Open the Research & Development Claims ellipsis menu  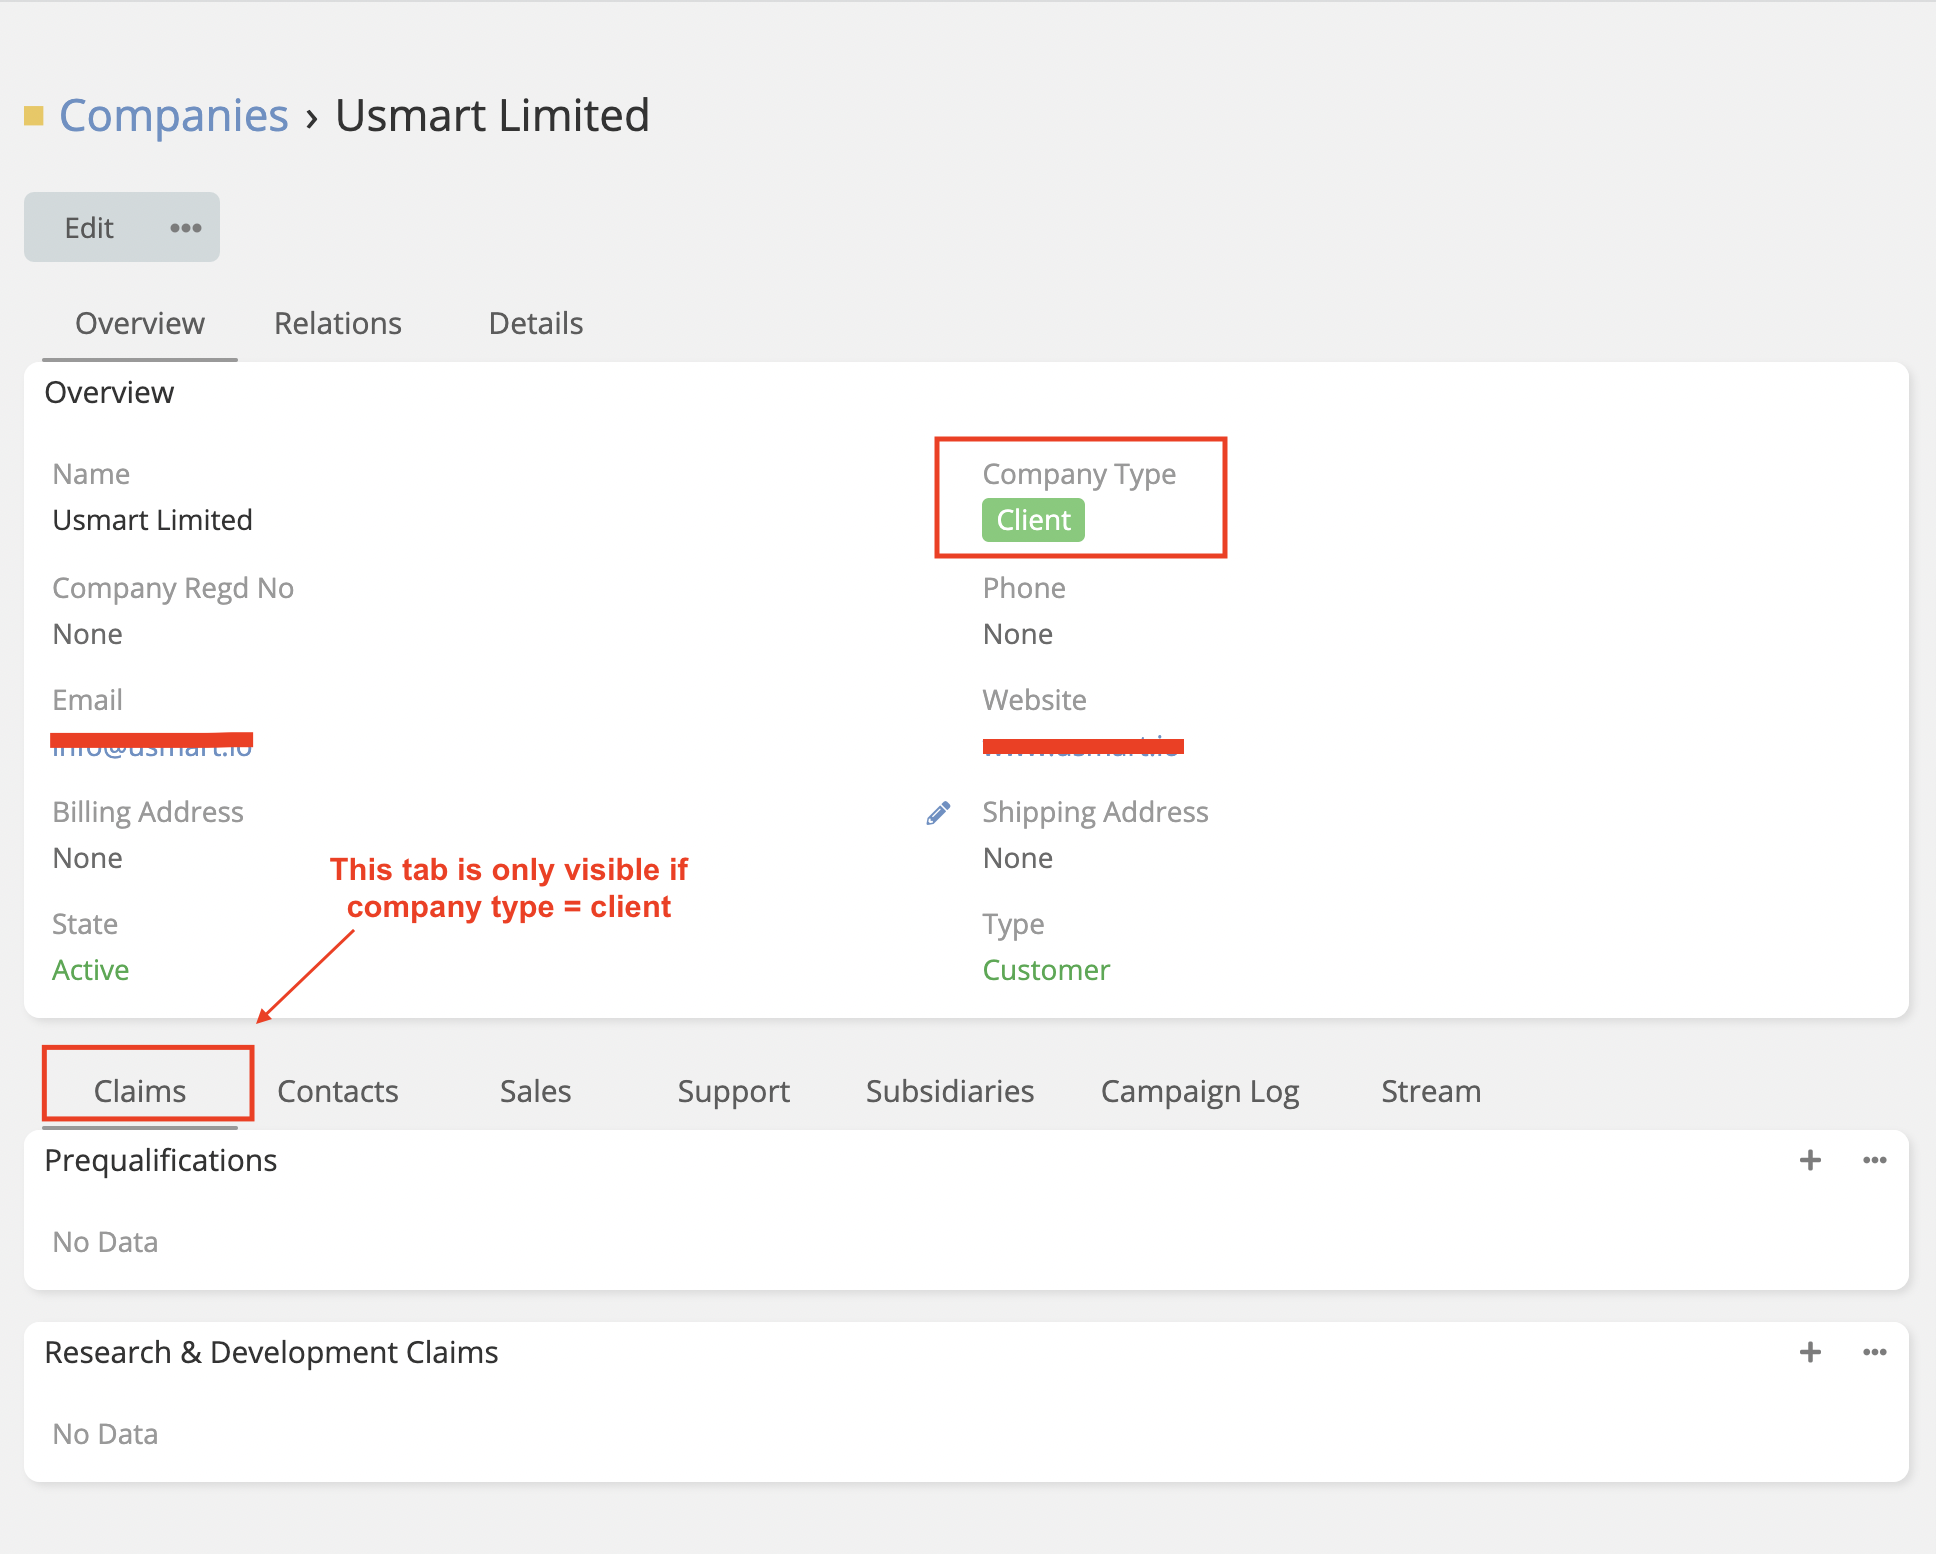1875,1352
